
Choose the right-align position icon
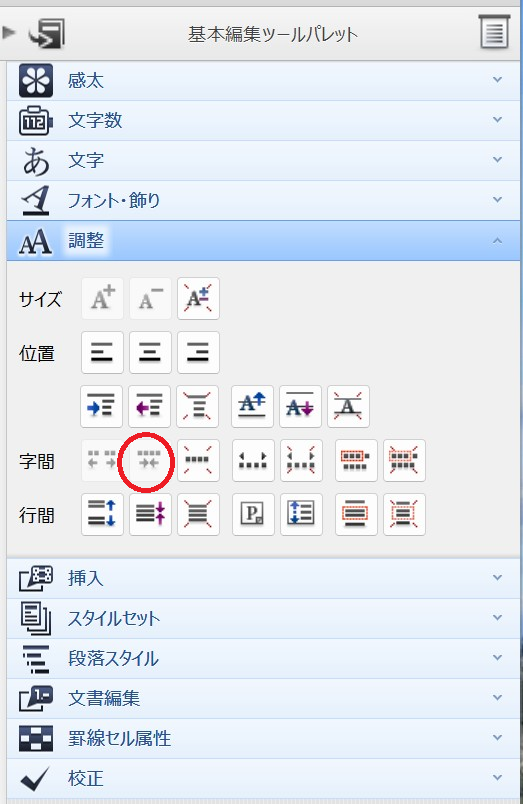pyautogui.click(x=198, y=352)
